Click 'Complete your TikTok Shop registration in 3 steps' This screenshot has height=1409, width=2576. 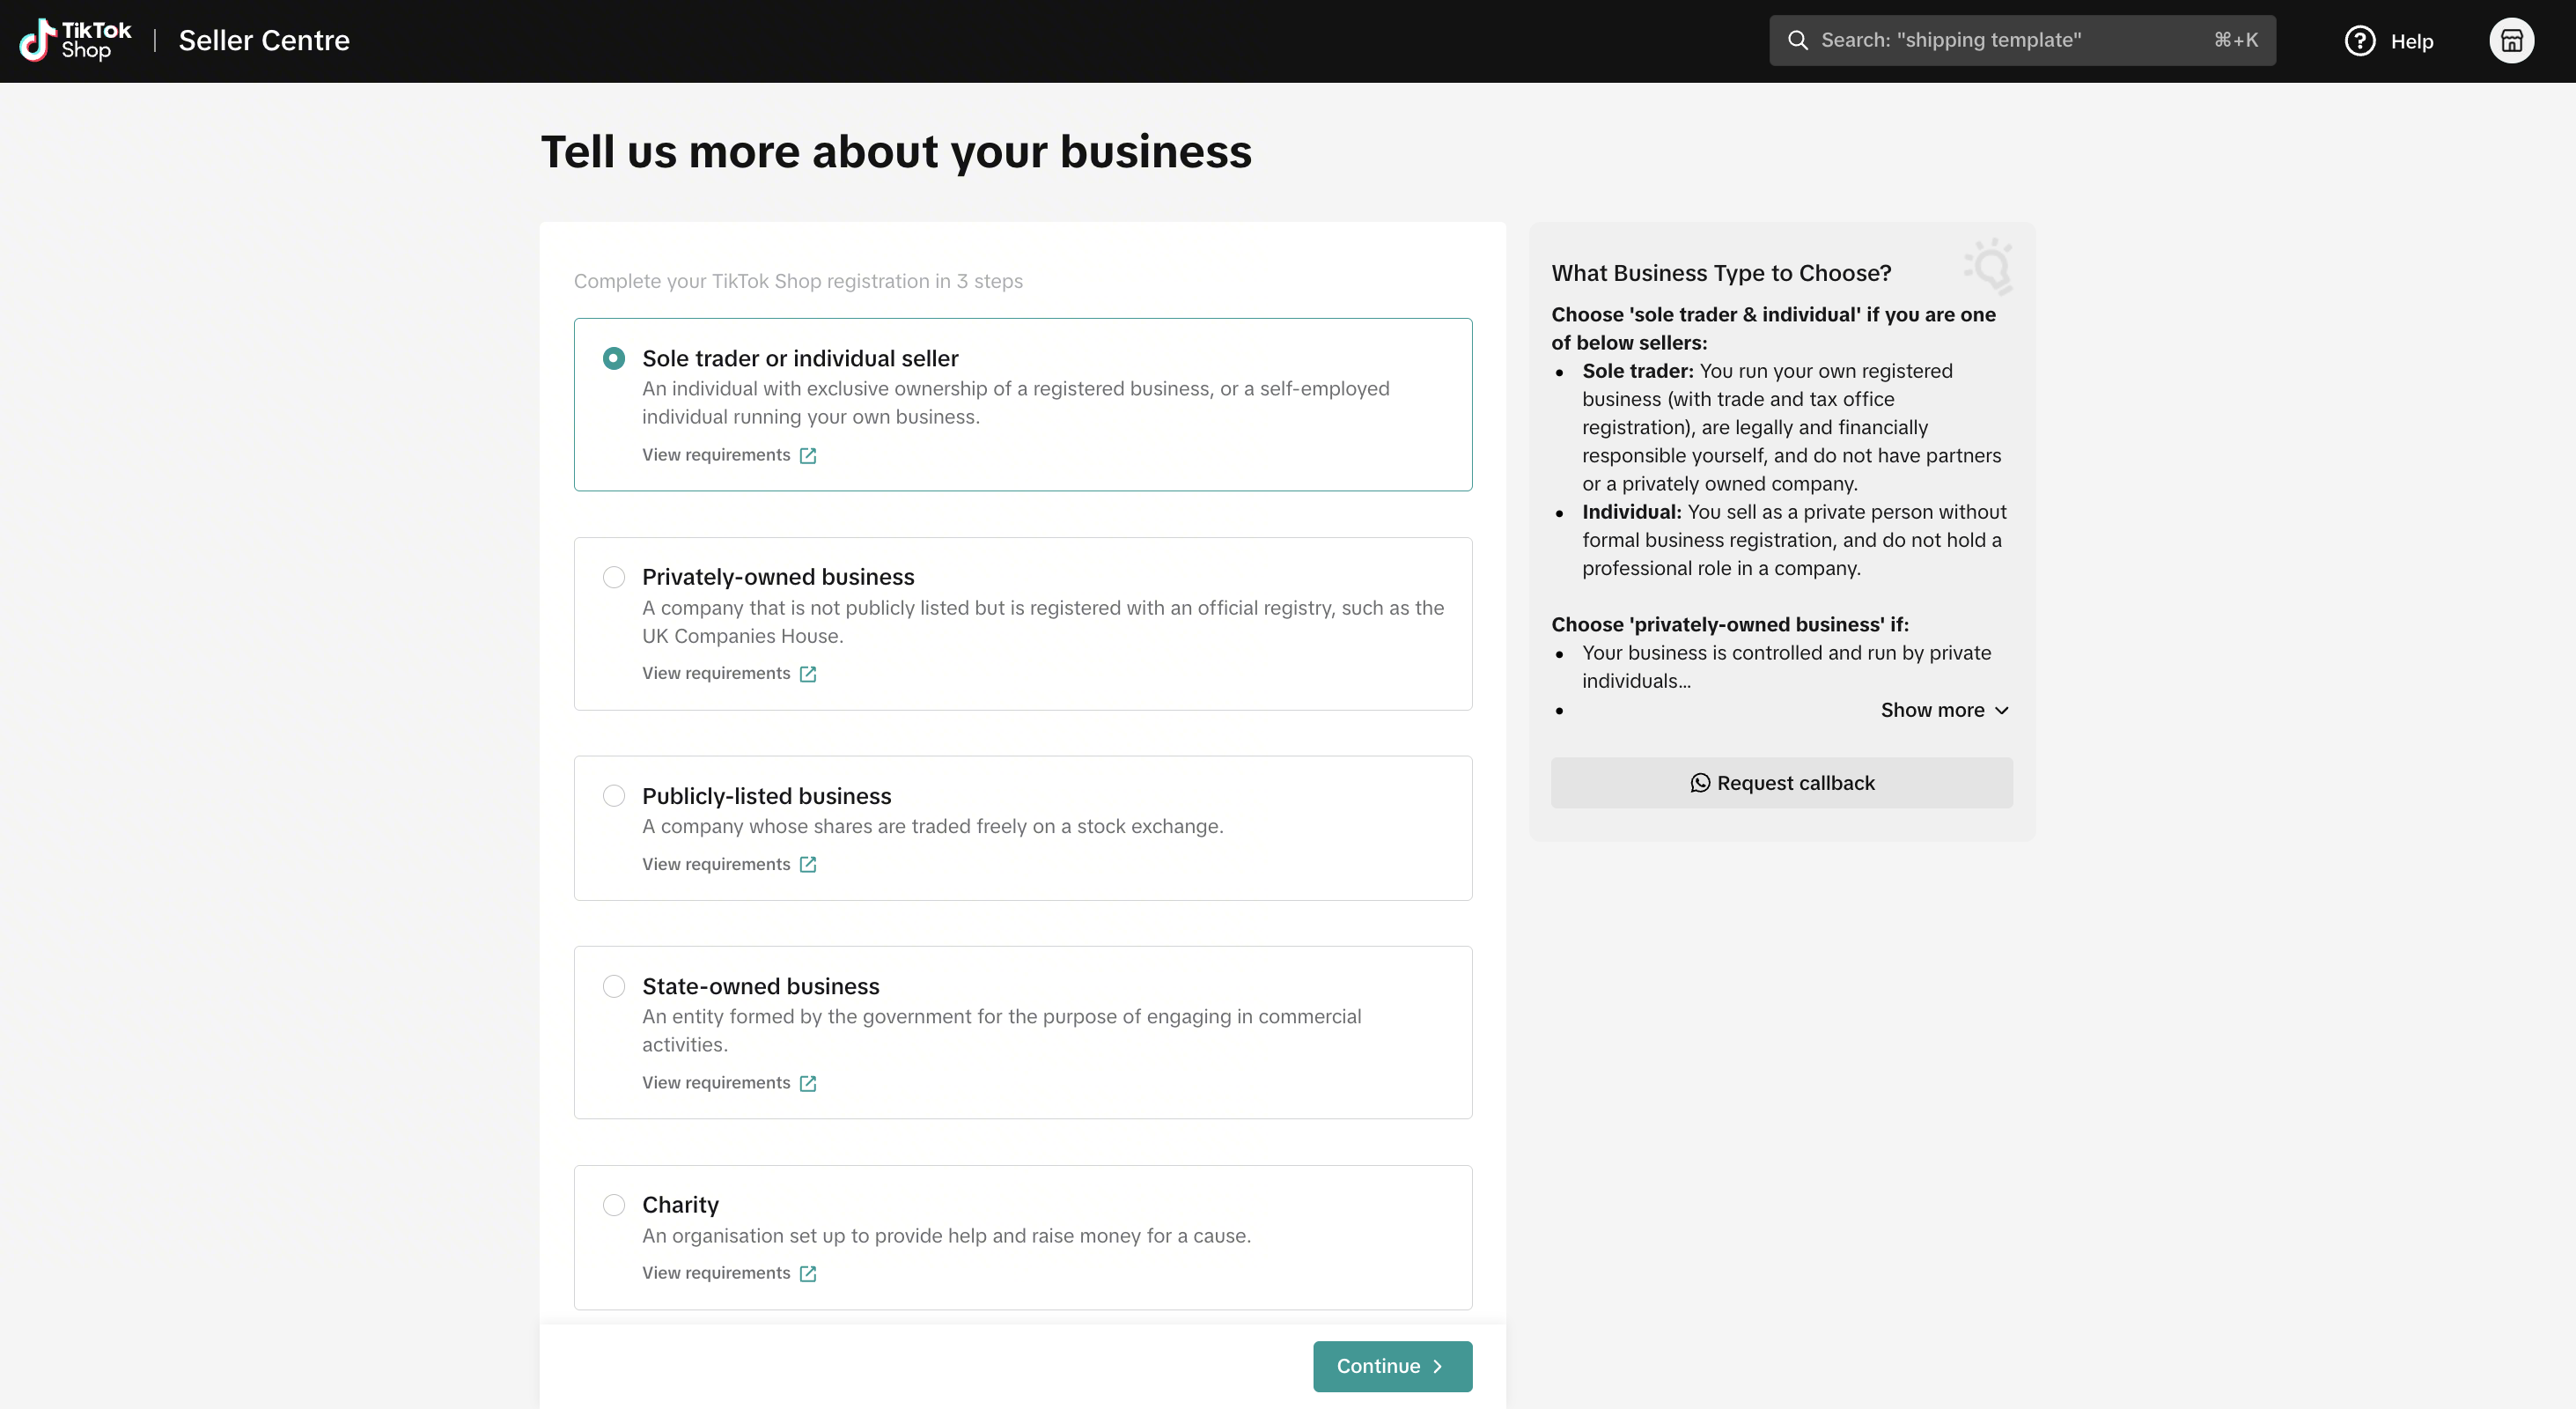798,281
